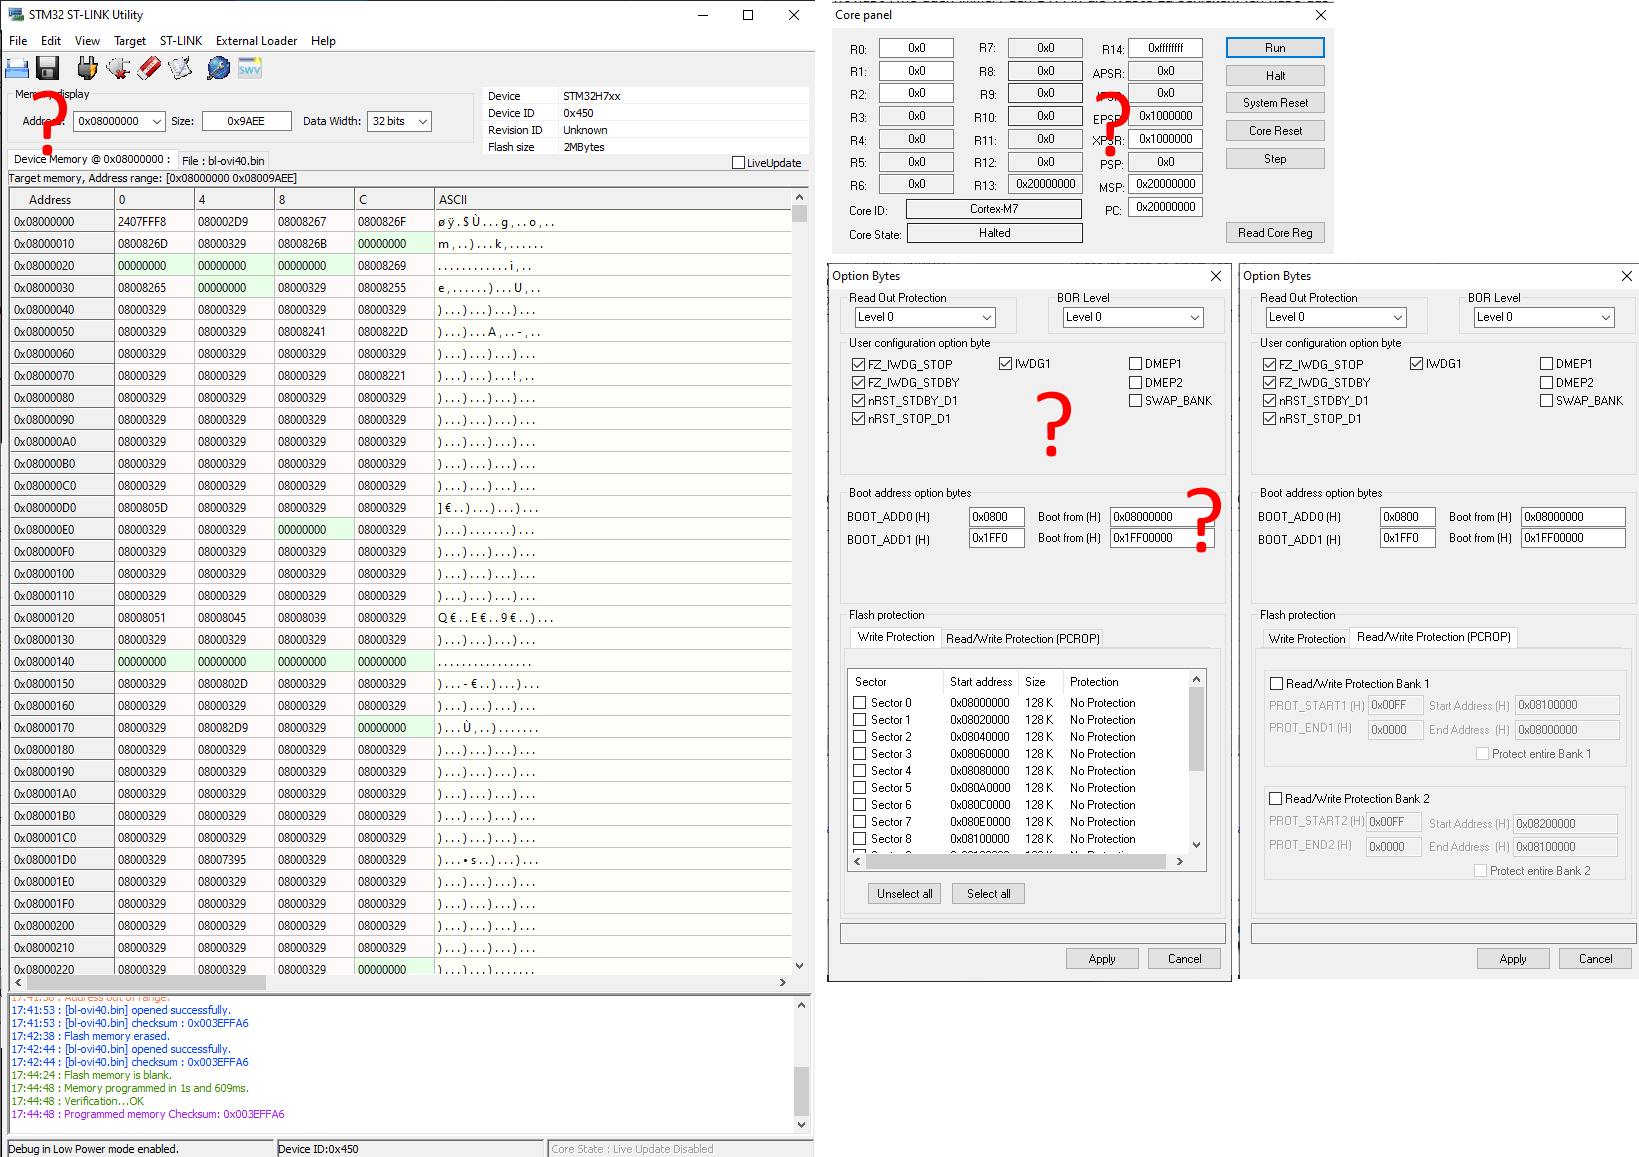Click BOOT_ADD0 field 0x0800 in the left Option Bytes window
The width and height of the screenshot is (1639, 1157).
(x=996, y=517)
